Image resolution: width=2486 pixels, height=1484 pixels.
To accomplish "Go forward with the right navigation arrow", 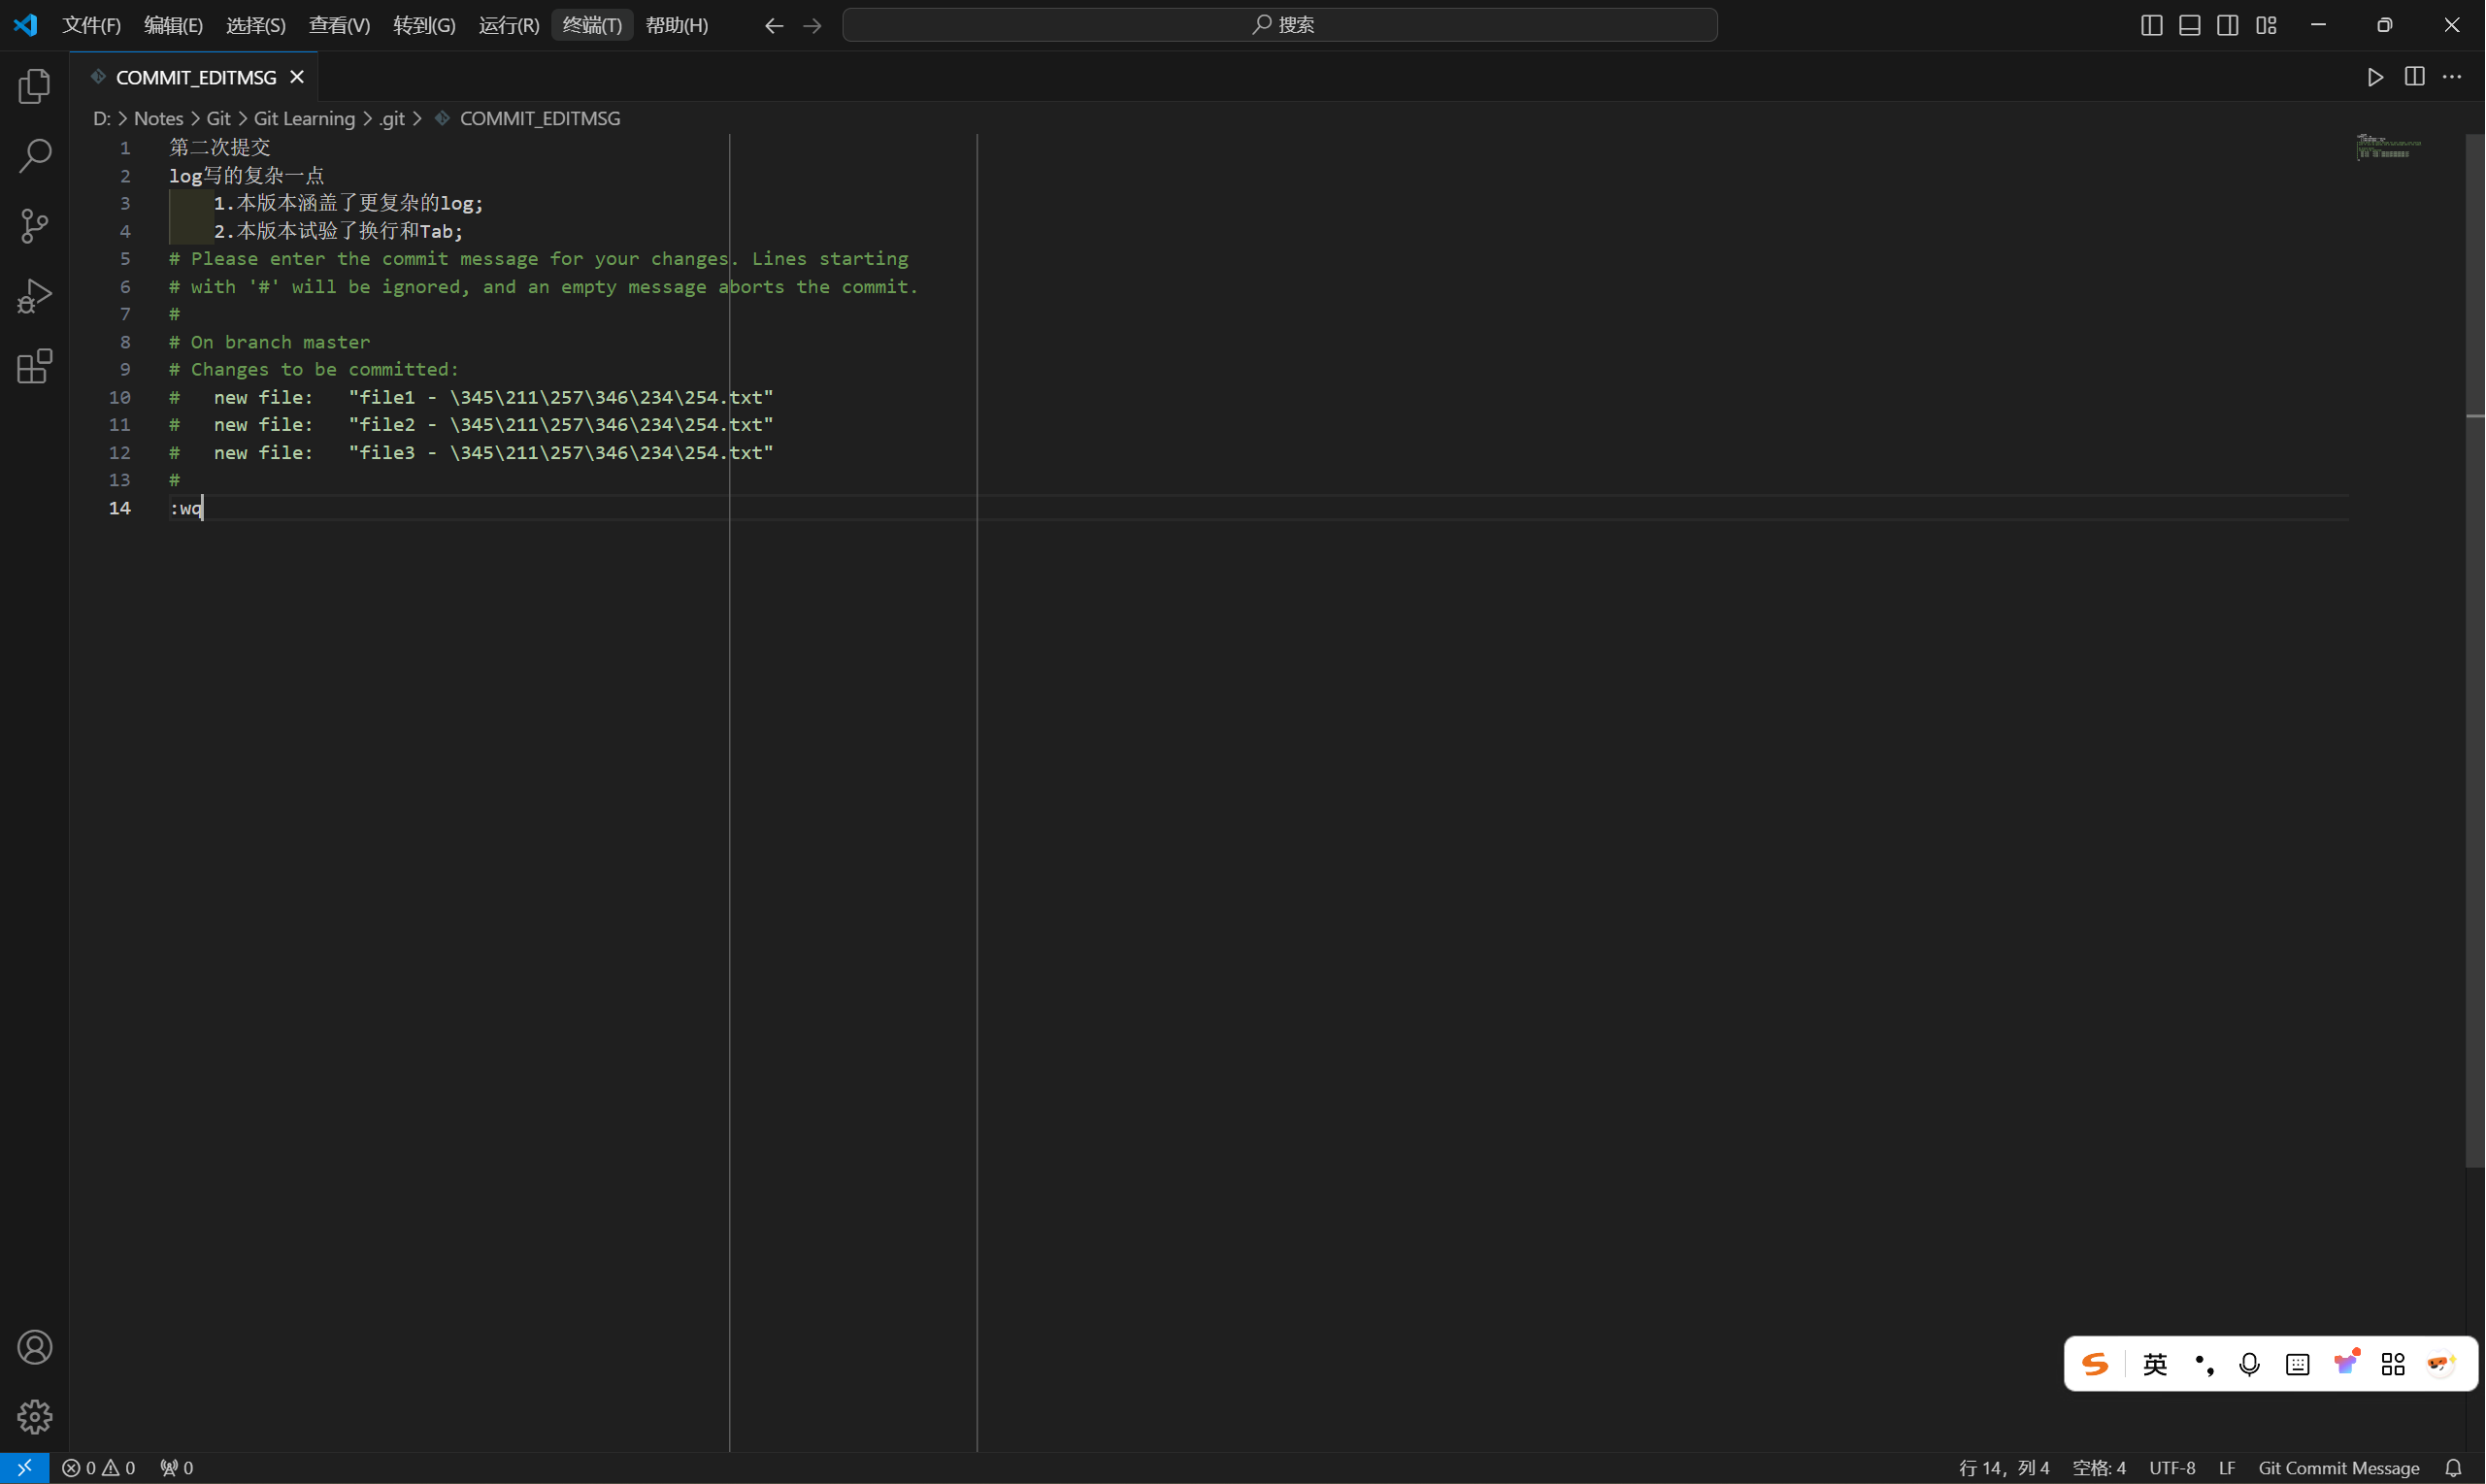I will pyautogui.click(x=812, y=25).
